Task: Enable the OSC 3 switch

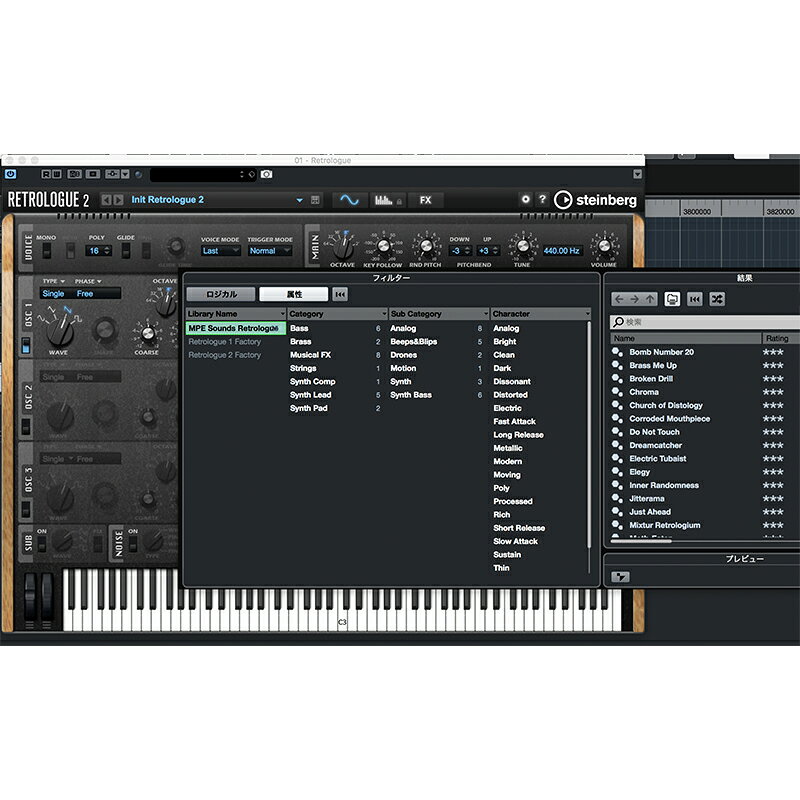Action: click(x=26, y=508)
